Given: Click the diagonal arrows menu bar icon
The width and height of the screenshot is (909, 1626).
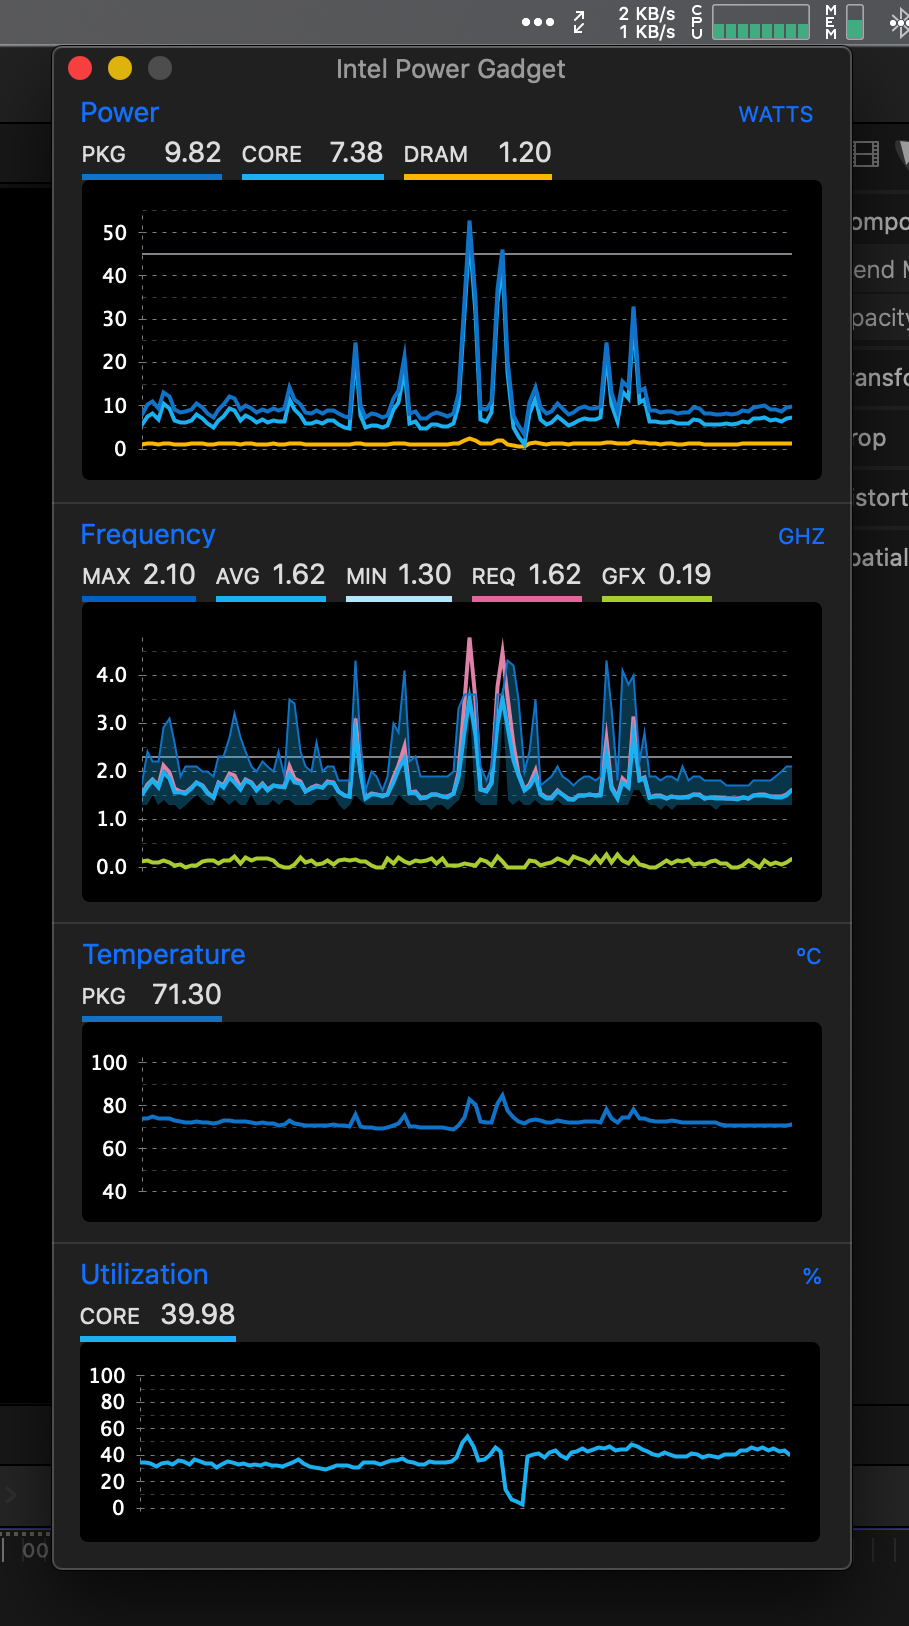Looking at the screenshot, I should 579,22.
